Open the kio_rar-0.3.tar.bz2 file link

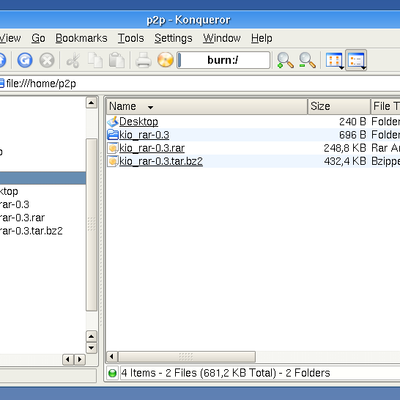click(x=161, y=161)
